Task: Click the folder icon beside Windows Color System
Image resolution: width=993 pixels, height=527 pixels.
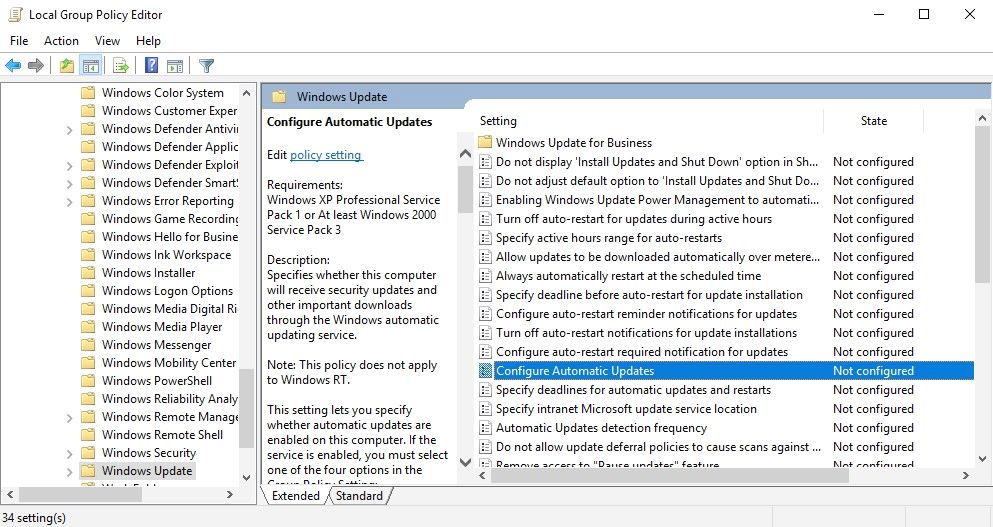Action: pyautogui.click(x=88, y=92)
